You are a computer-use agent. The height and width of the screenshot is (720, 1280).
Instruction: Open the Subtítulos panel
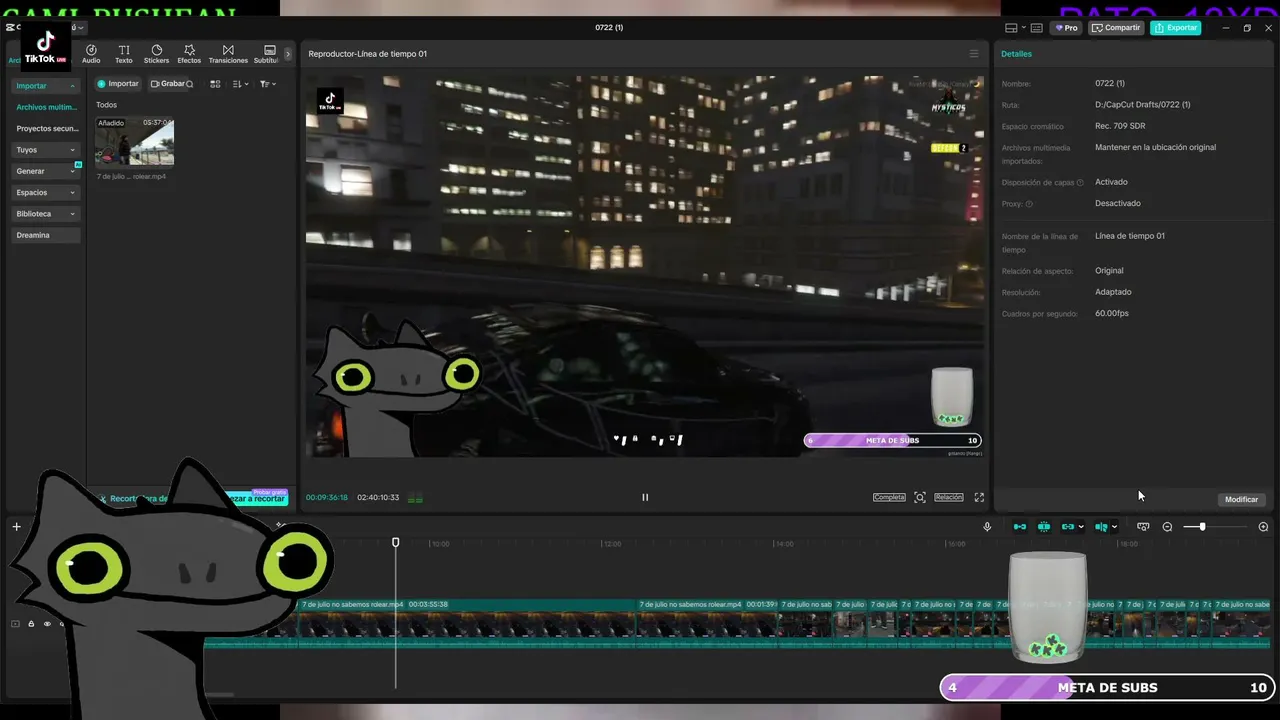pos(268,54)
